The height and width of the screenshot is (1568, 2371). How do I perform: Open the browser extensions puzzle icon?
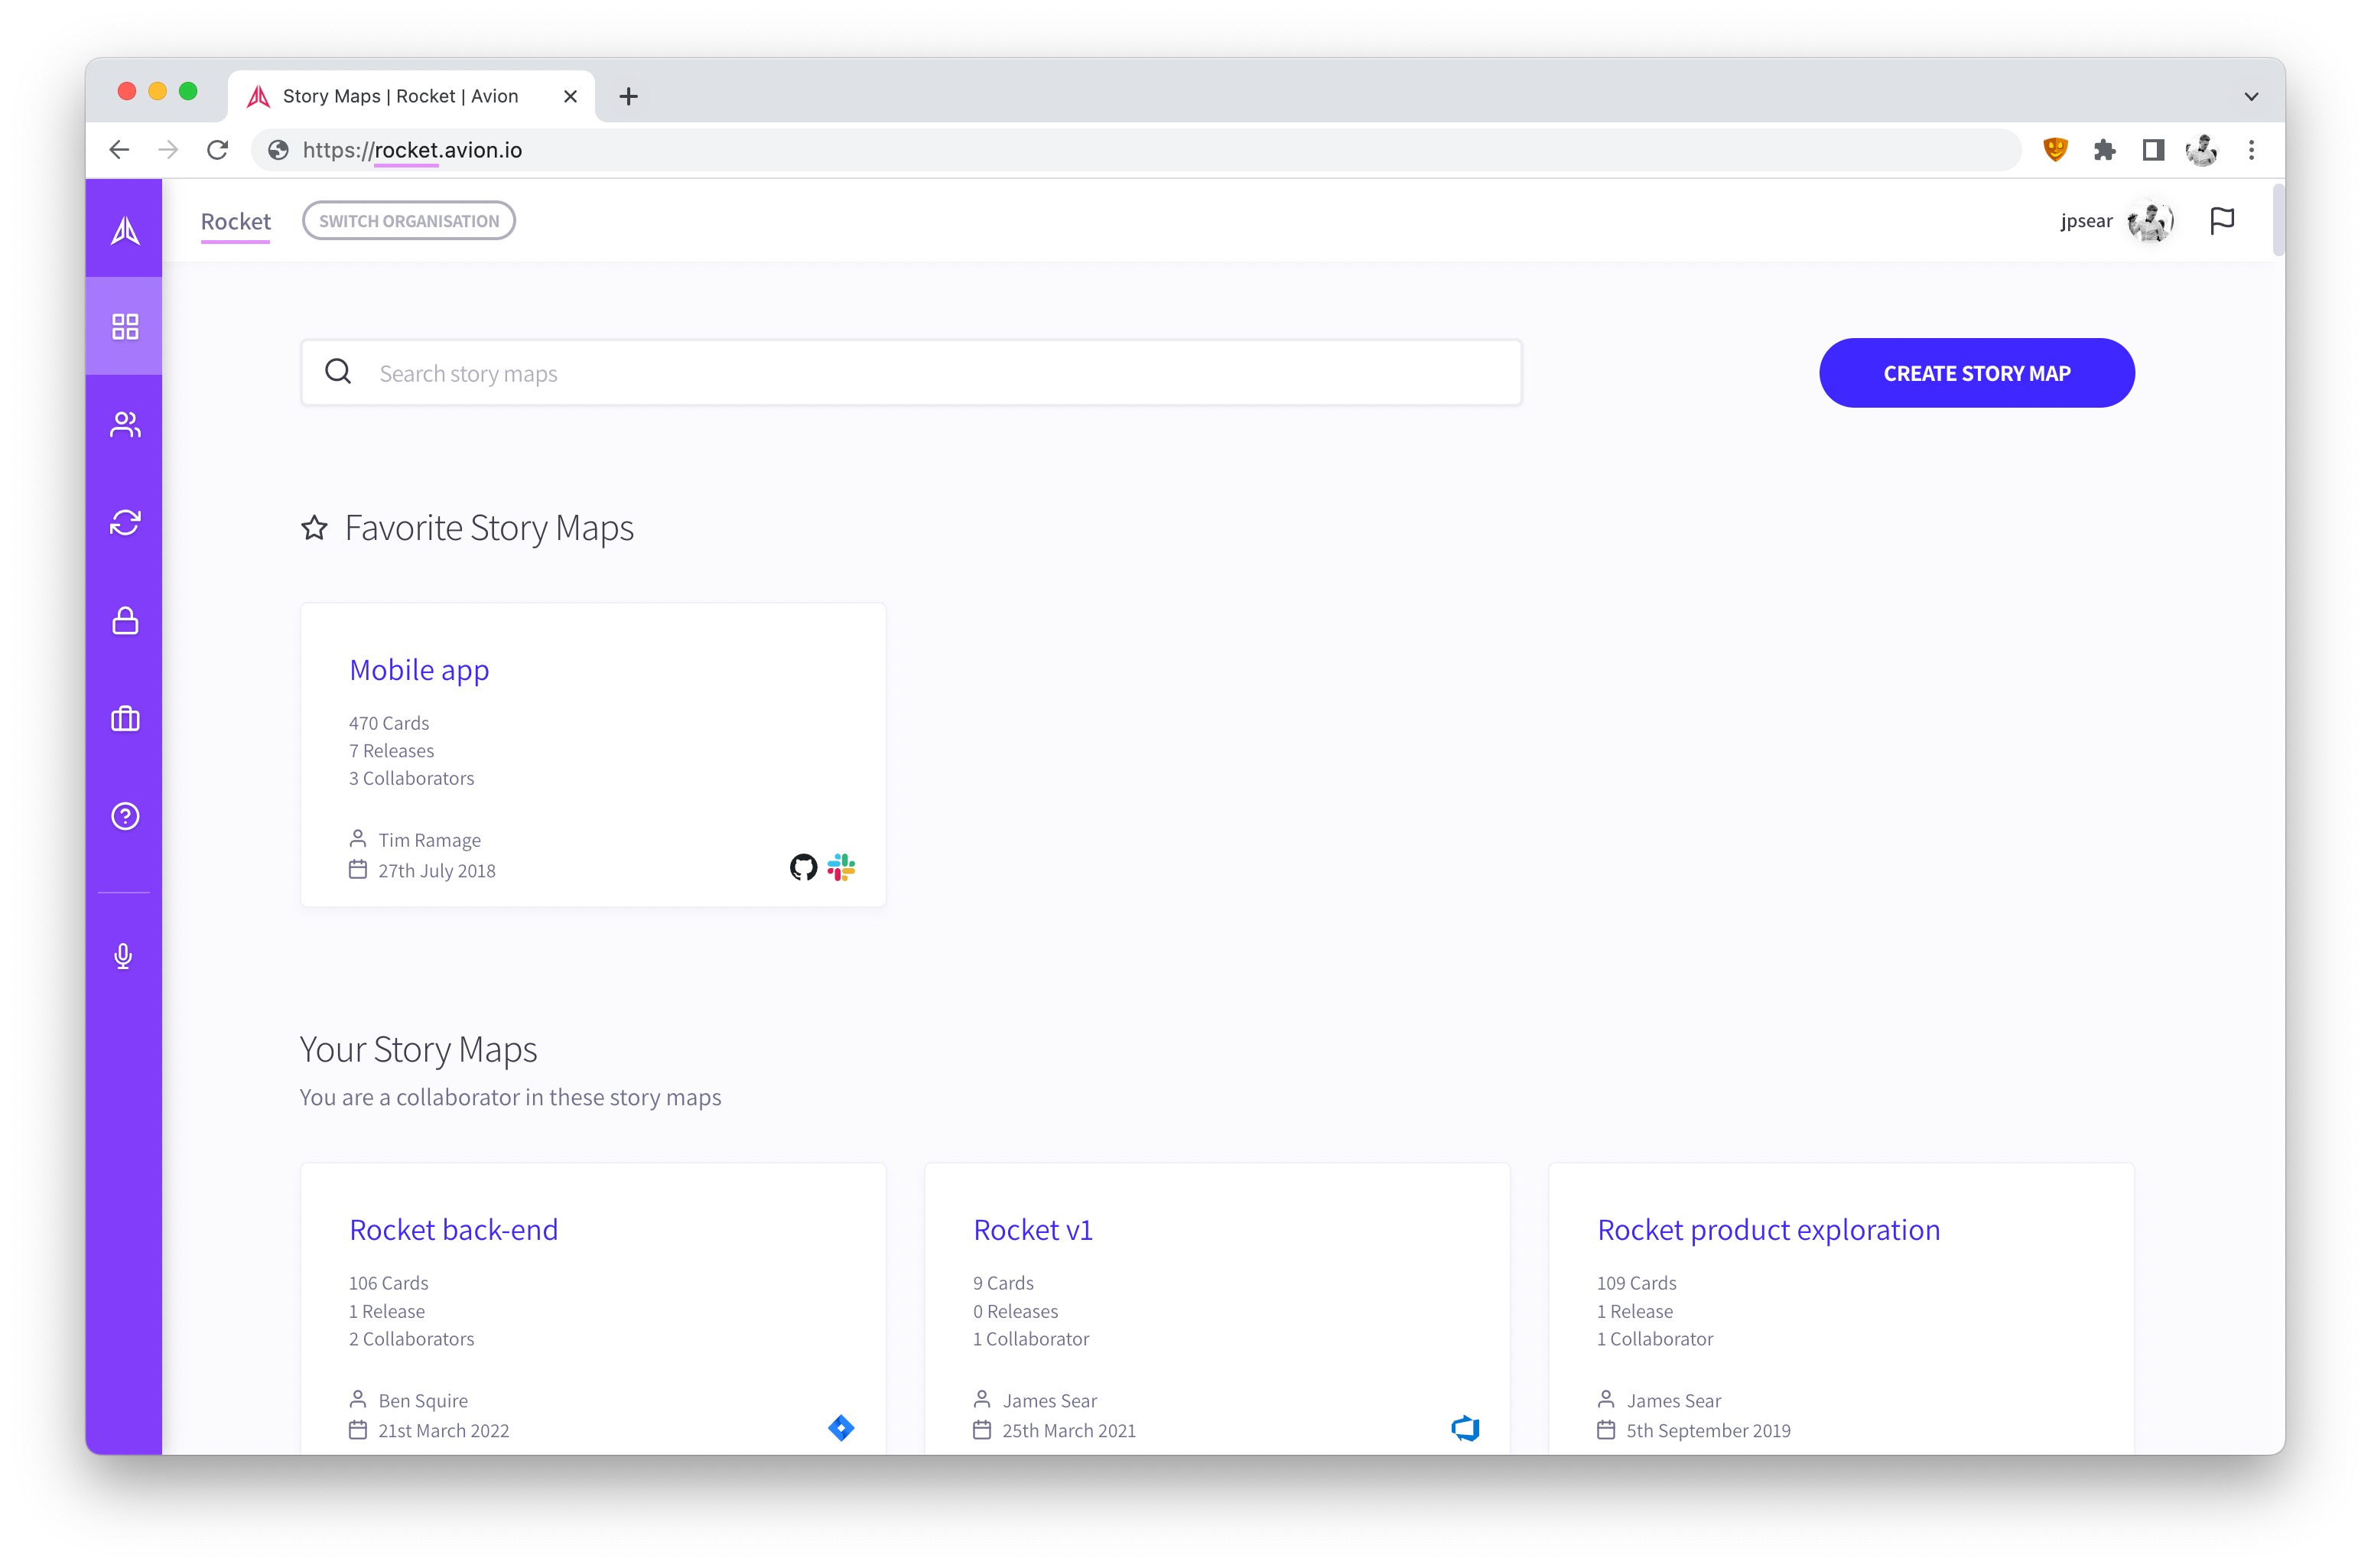pyautogui.click(x=2104, y=150)
